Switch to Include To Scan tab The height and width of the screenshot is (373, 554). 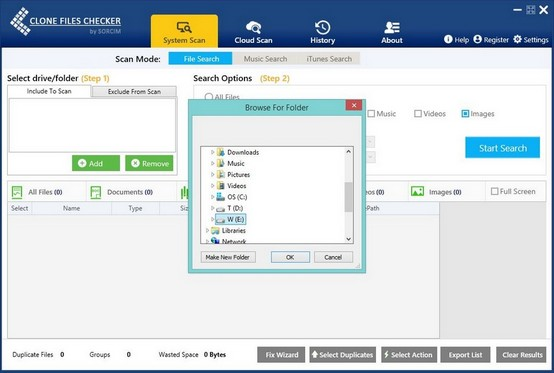[x=49, y=91]
